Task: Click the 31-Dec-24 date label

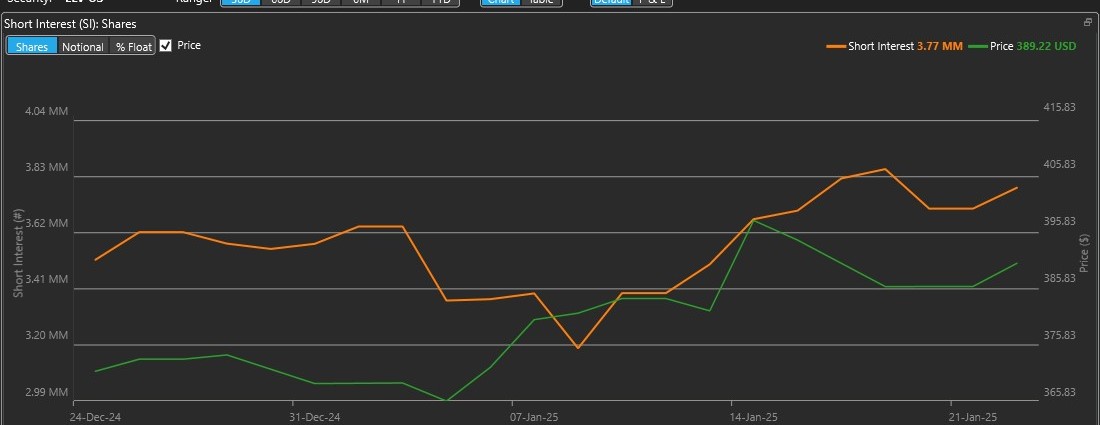Action: (316, 417)
